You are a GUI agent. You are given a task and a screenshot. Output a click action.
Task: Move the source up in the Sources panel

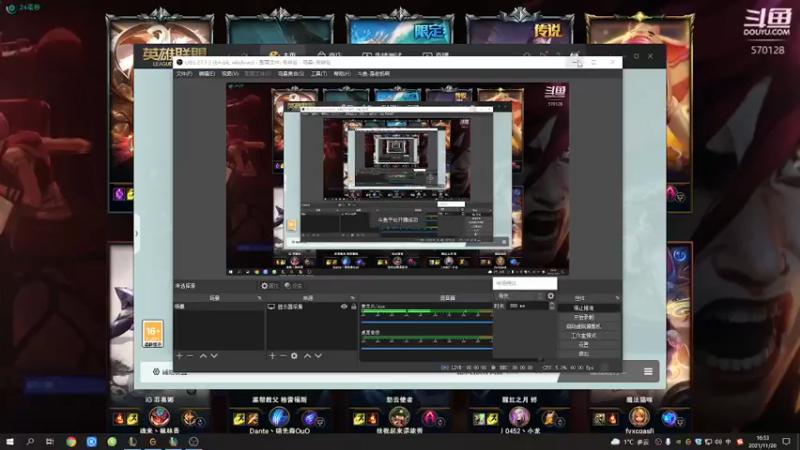(307, 356)
